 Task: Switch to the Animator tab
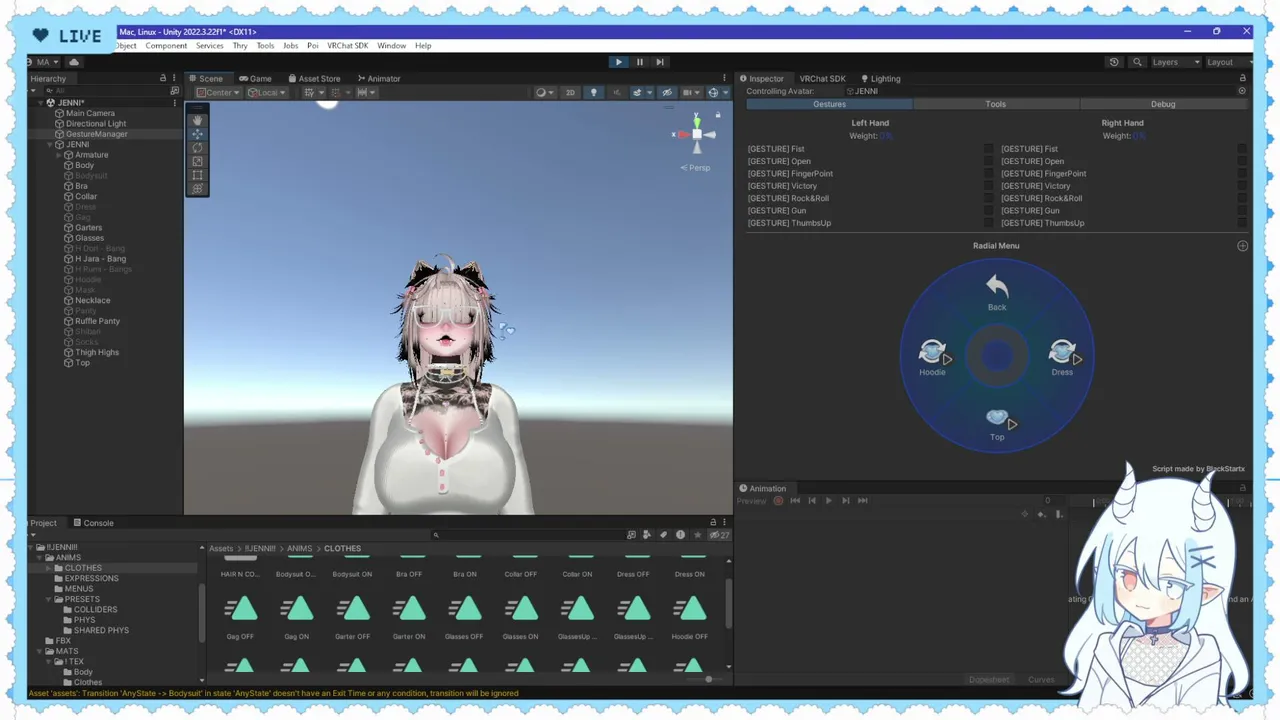tap(378, 79)
